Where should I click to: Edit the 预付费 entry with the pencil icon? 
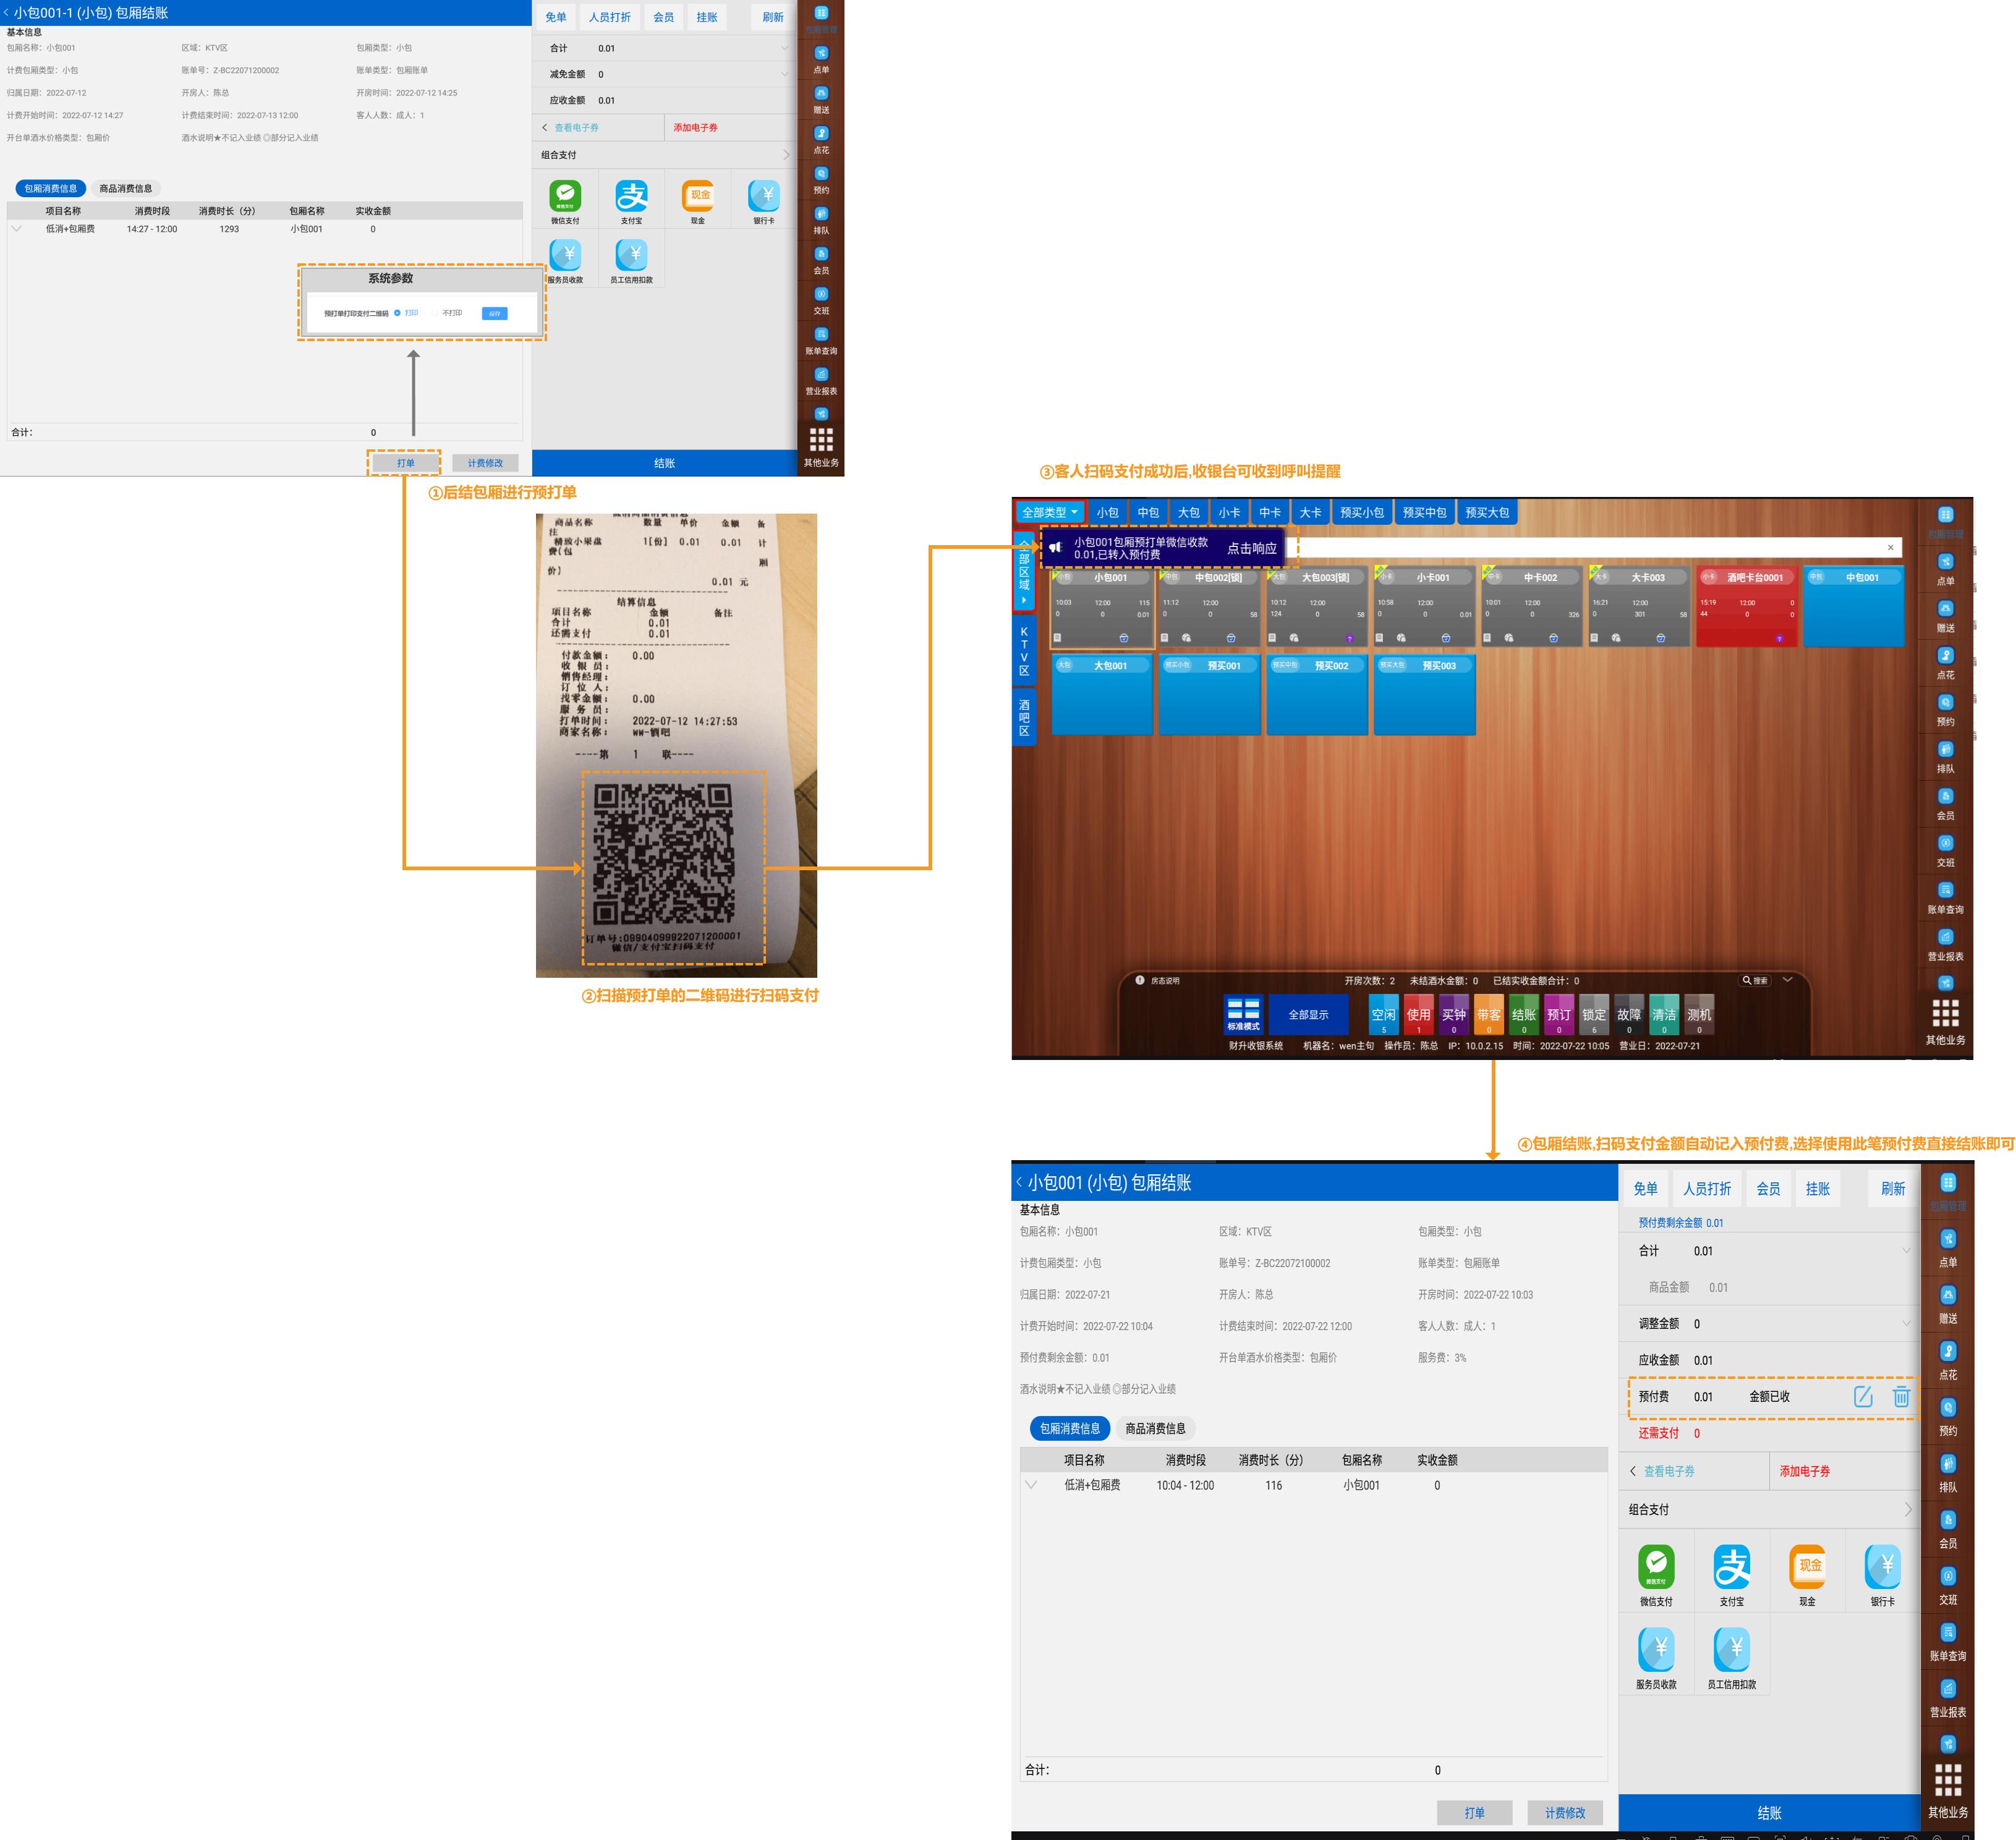tap(1863, 1396)
